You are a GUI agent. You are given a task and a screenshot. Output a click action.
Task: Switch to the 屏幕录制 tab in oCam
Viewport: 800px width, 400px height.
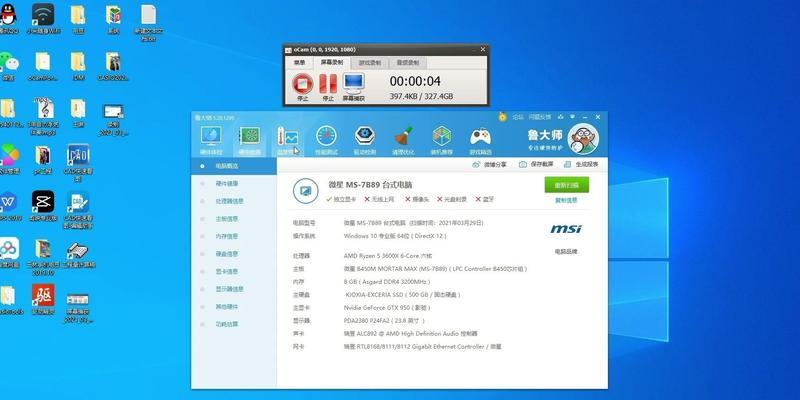tap(332, 63)
